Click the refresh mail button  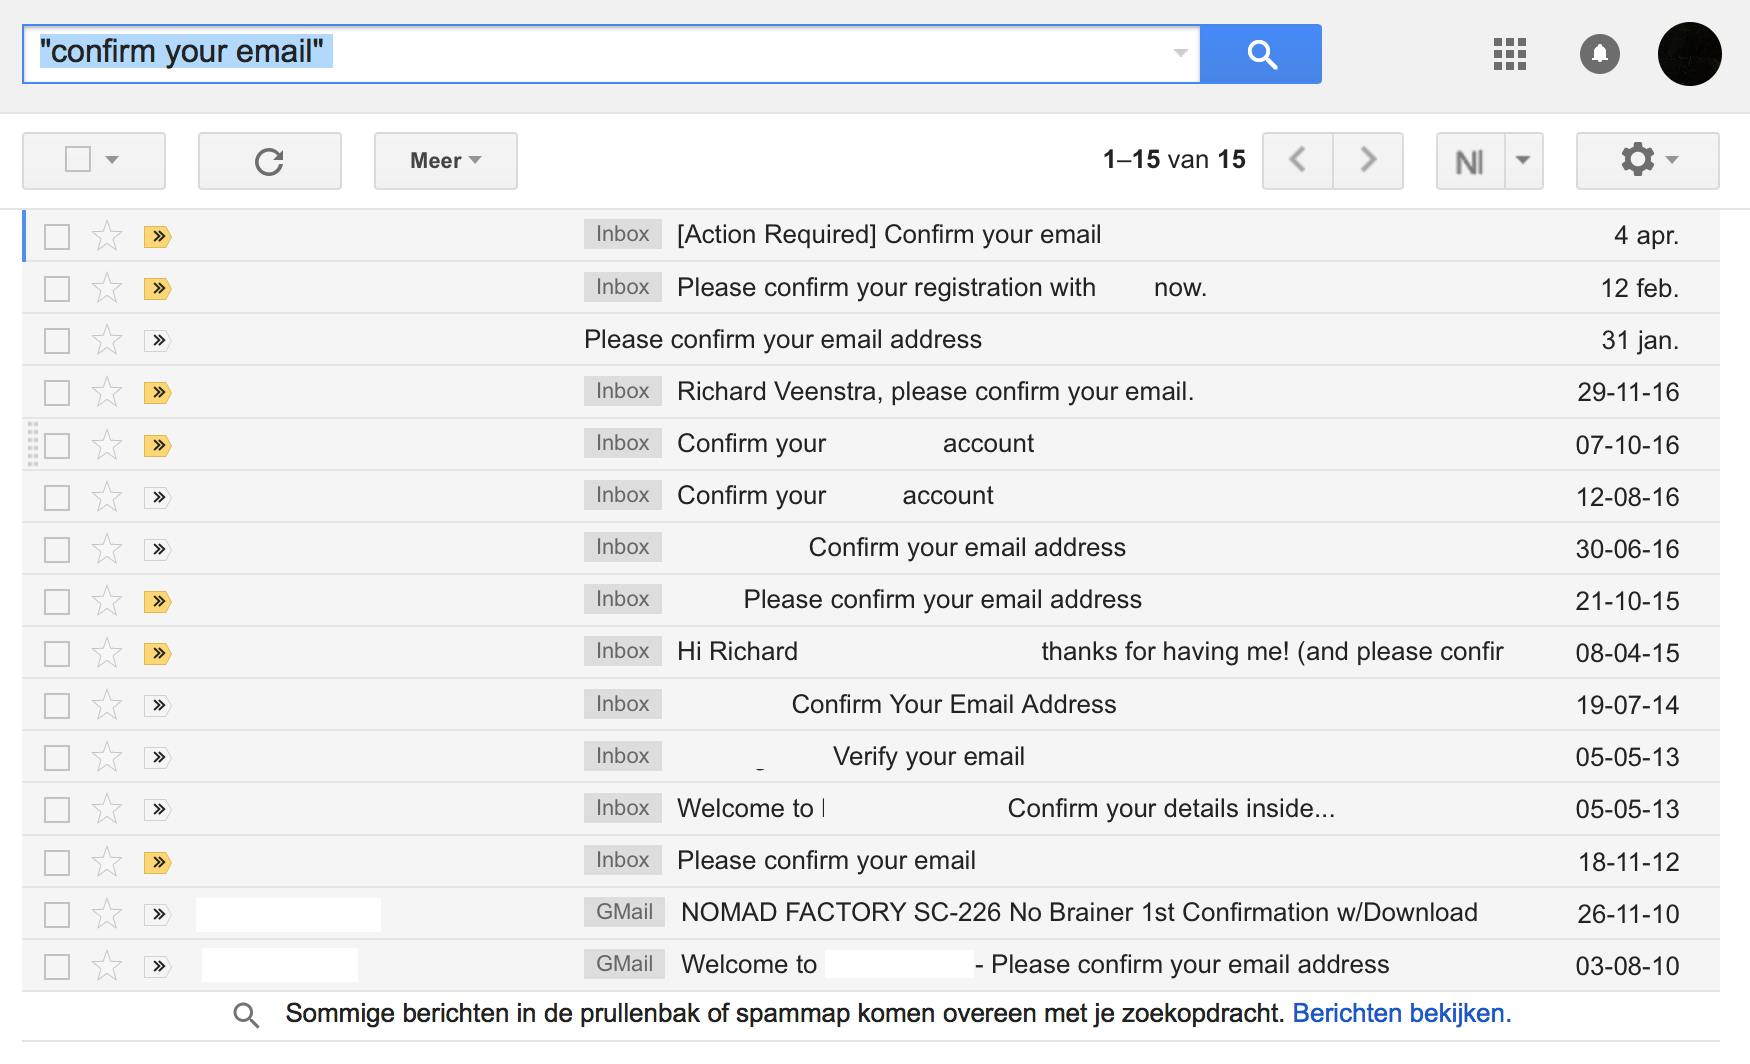269,161
